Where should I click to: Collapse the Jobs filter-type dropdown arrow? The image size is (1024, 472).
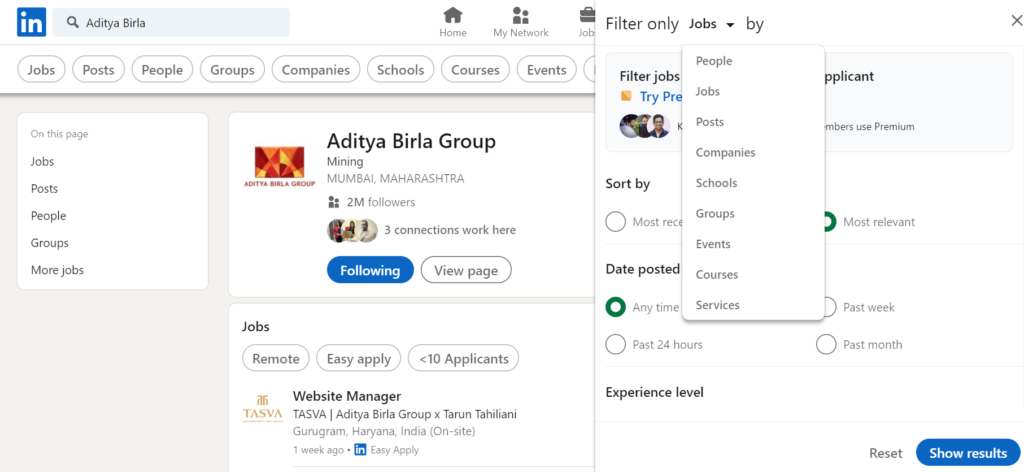pos(730,25)
